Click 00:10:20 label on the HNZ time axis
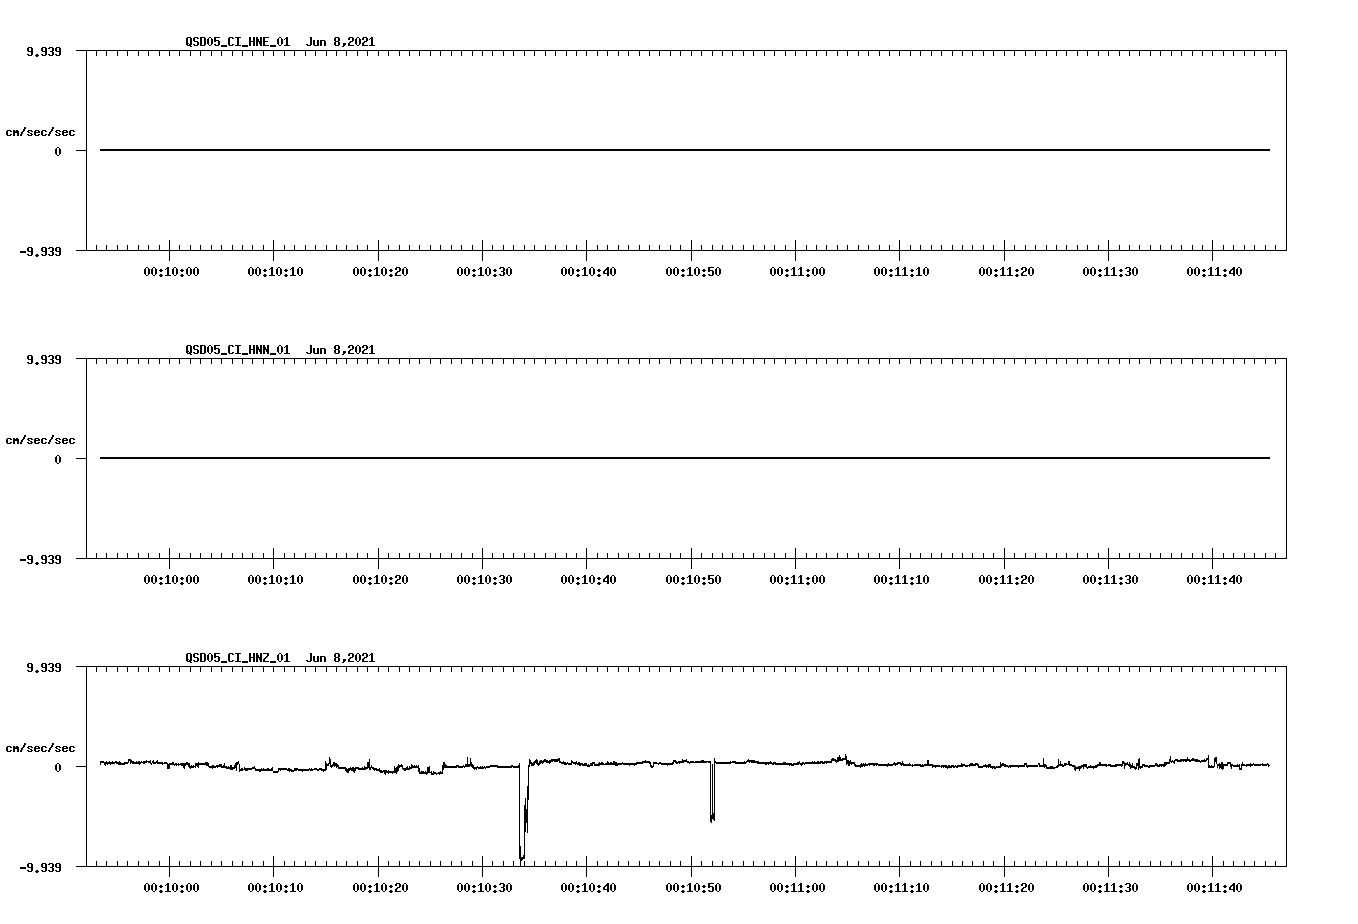 (380, 888)
